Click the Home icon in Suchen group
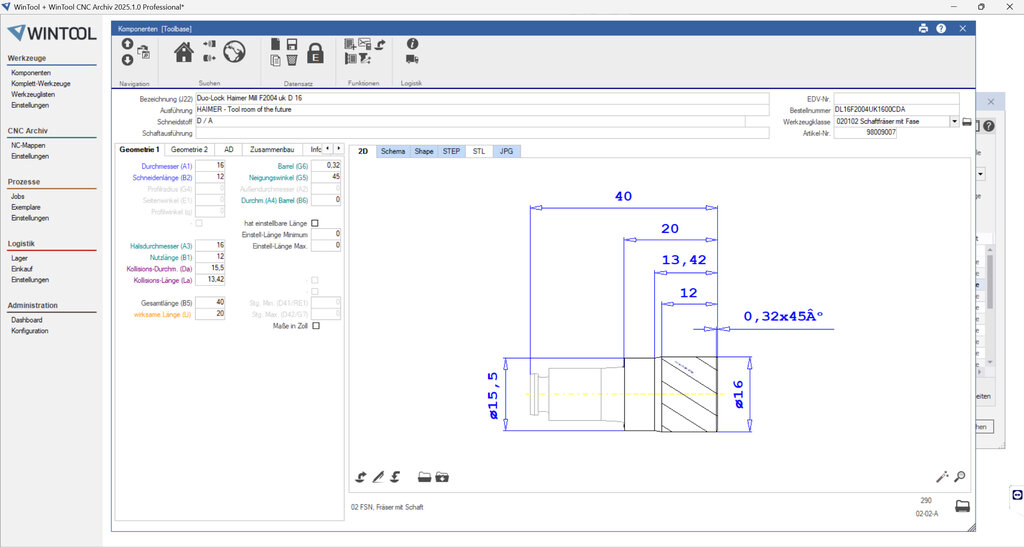 pos(184,52)
